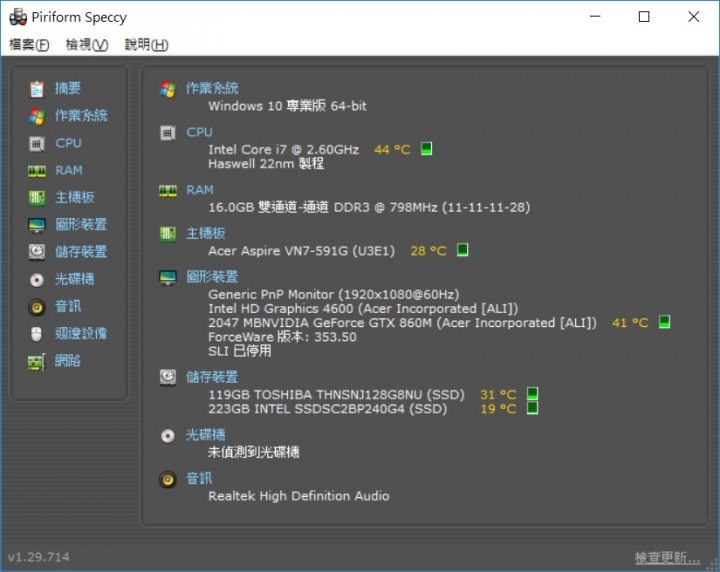
Task: Click the Windows flag icon in main panel
Action: (x=168, y=89)
